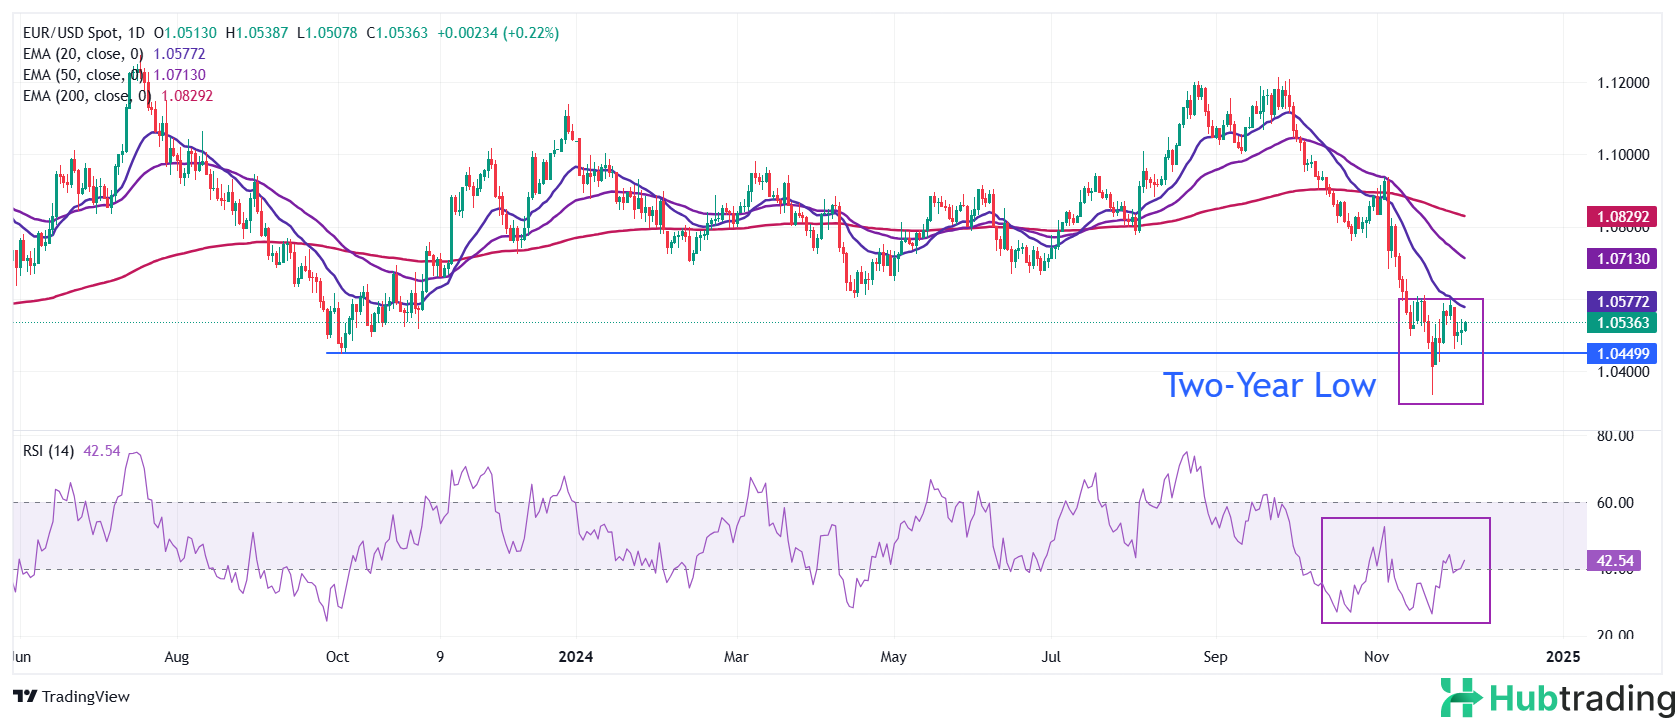Click the TradingView logo icon
The height and width of the screenshot is (718, 1675).
(25, 696)
